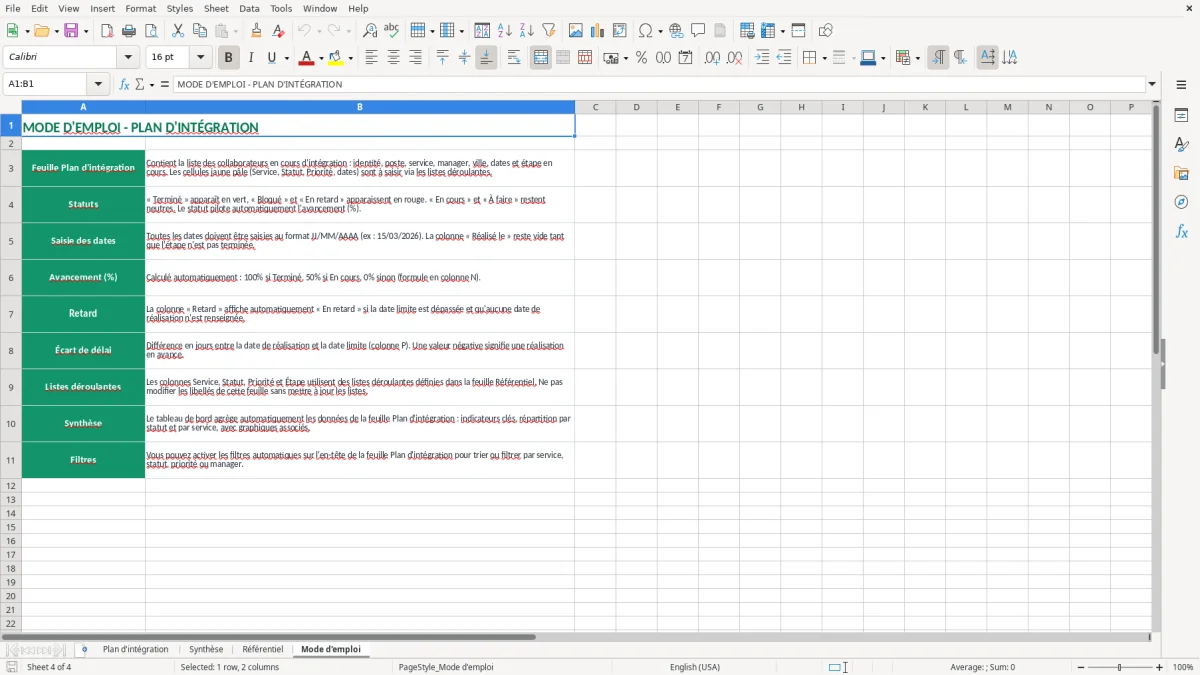Clear direct formatting icon
The width and height of the screenshot is (1200, 675).
[278, 31]
